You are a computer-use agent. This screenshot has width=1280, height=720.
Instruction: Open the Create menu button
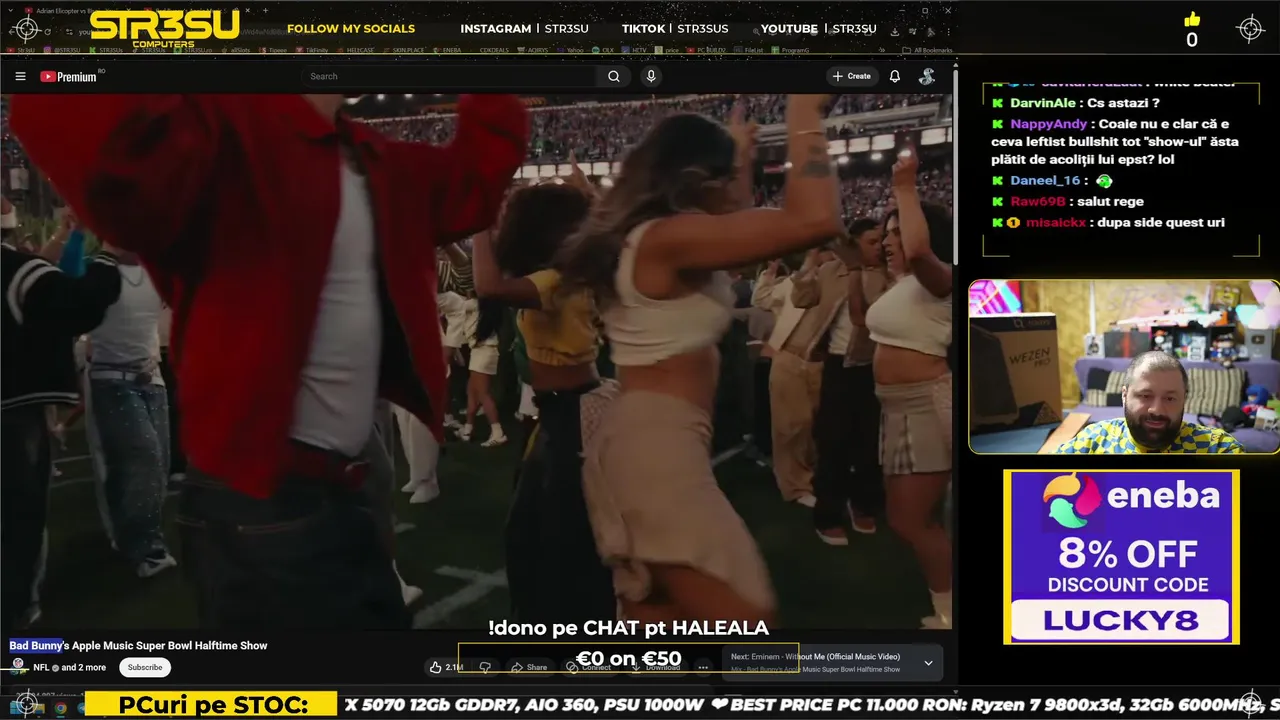[x=851, y=76]
